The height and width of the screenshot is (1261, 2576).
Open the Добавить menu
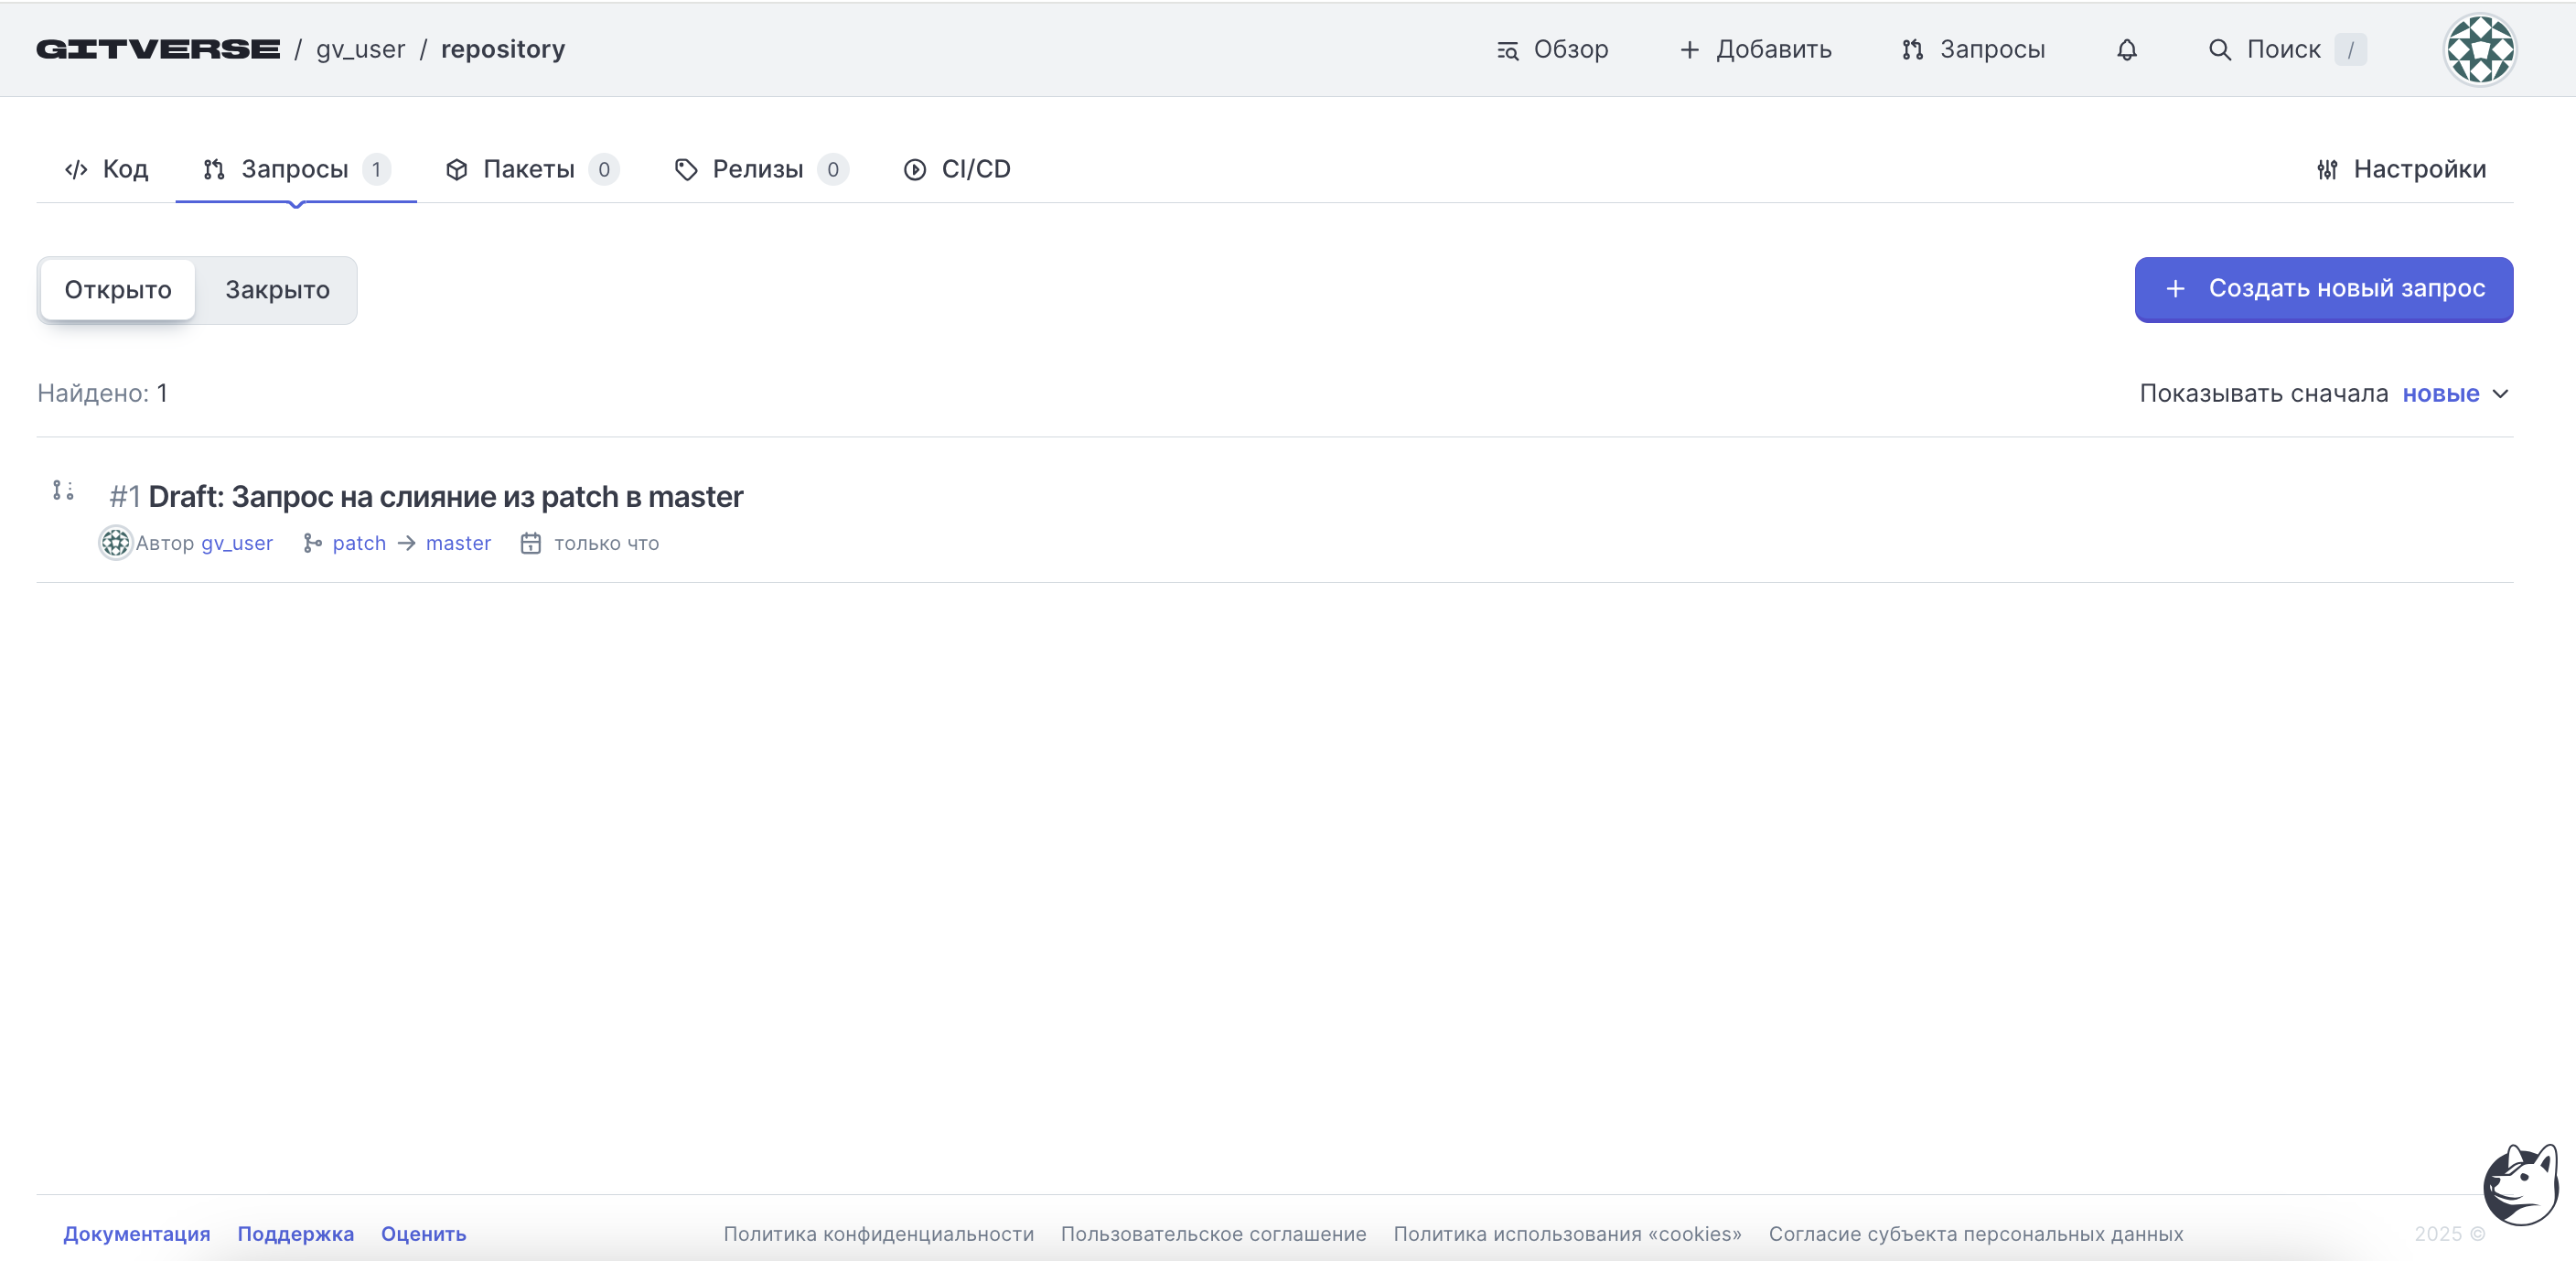pyautogui.click(x=1755, y=49)
